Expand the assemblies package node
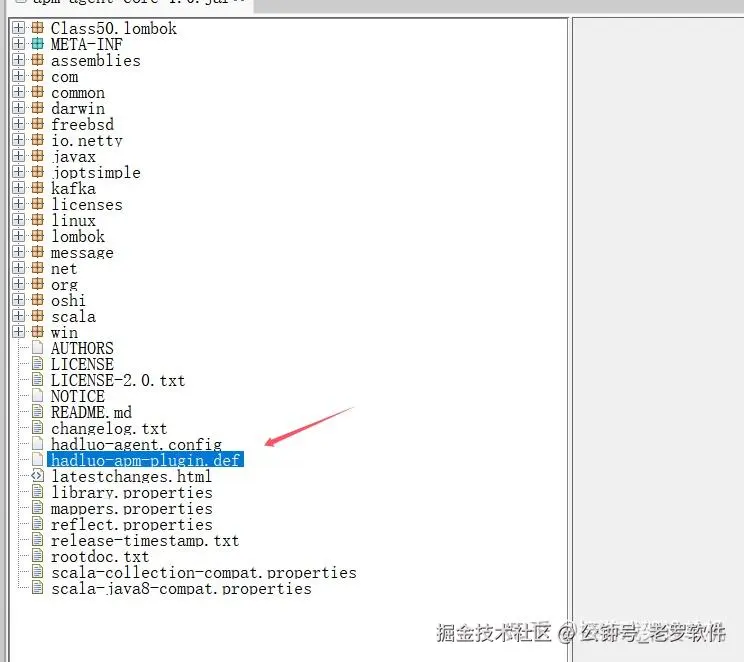Screen dimensions: 744x662 [18, 60]
